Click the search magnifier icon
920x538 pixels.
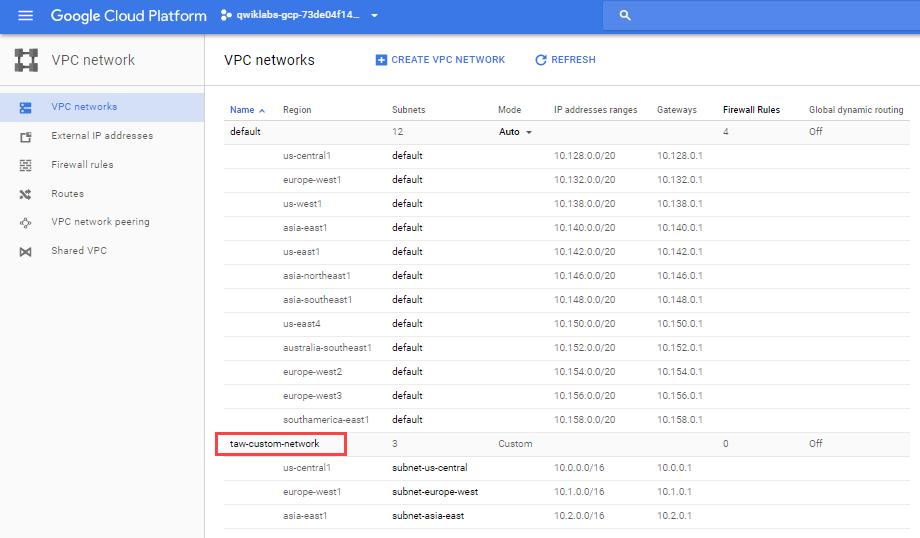pos(625,16)
